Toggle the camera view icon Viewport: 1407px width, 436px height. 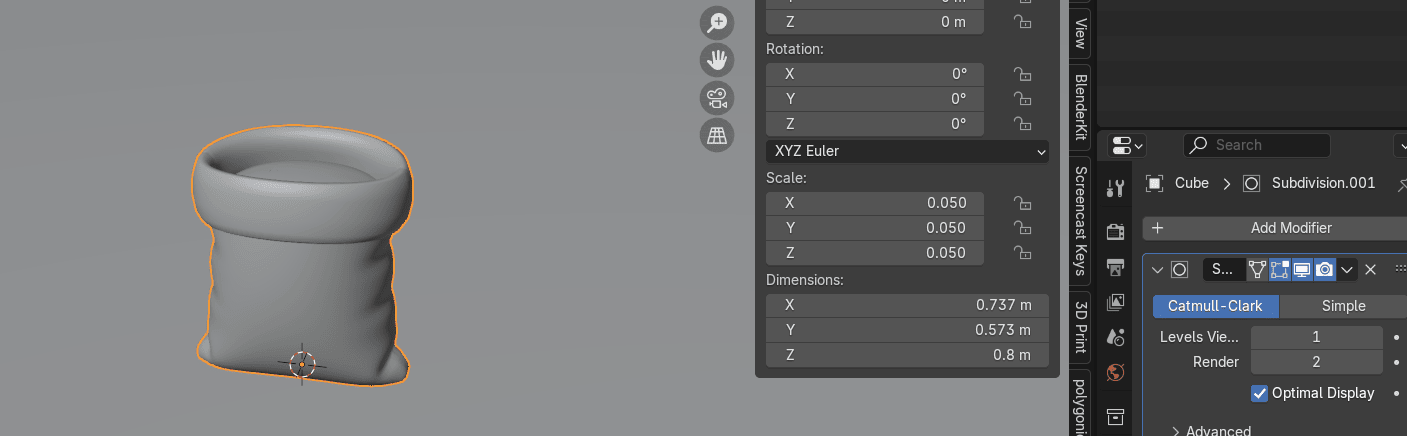click(717, 98)
